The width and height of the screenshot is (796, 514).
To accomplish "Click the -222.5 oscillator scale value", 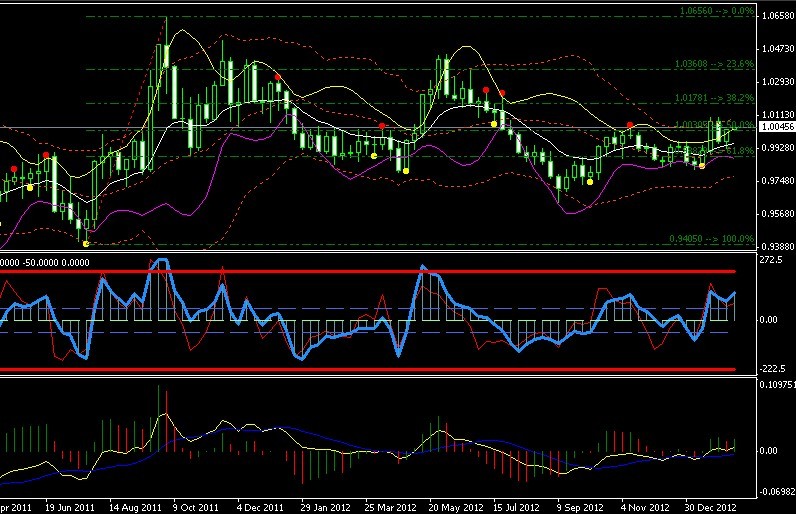I will pyautogui.click(x=773, y=368).
